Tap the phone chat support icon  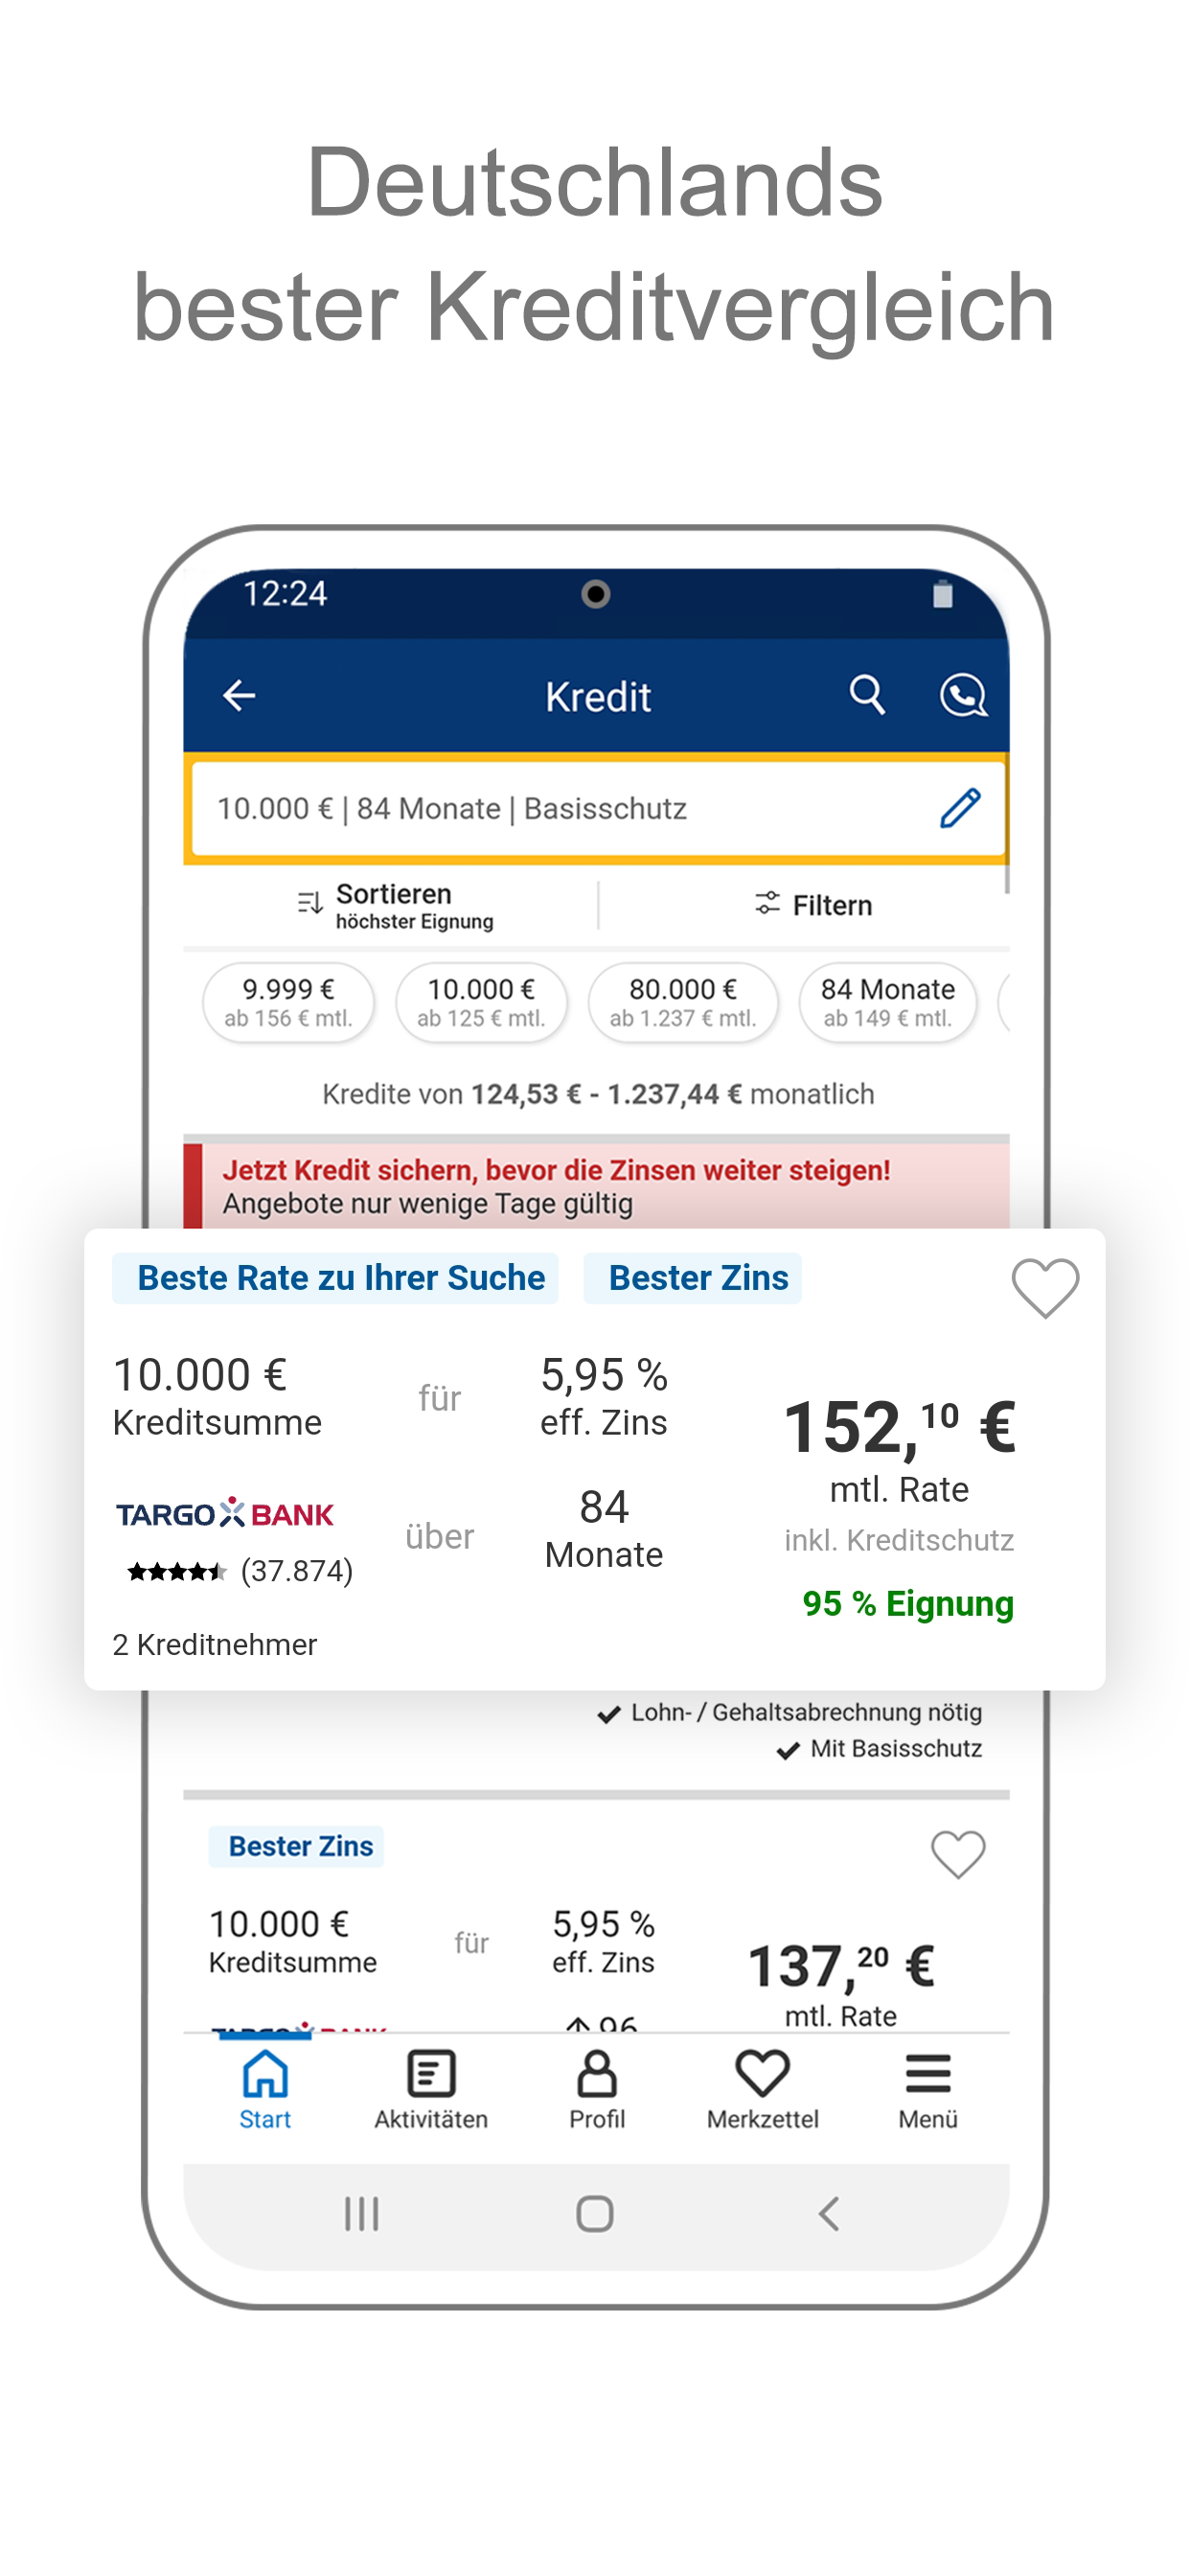pyautogui.click(x=962, y=695)
